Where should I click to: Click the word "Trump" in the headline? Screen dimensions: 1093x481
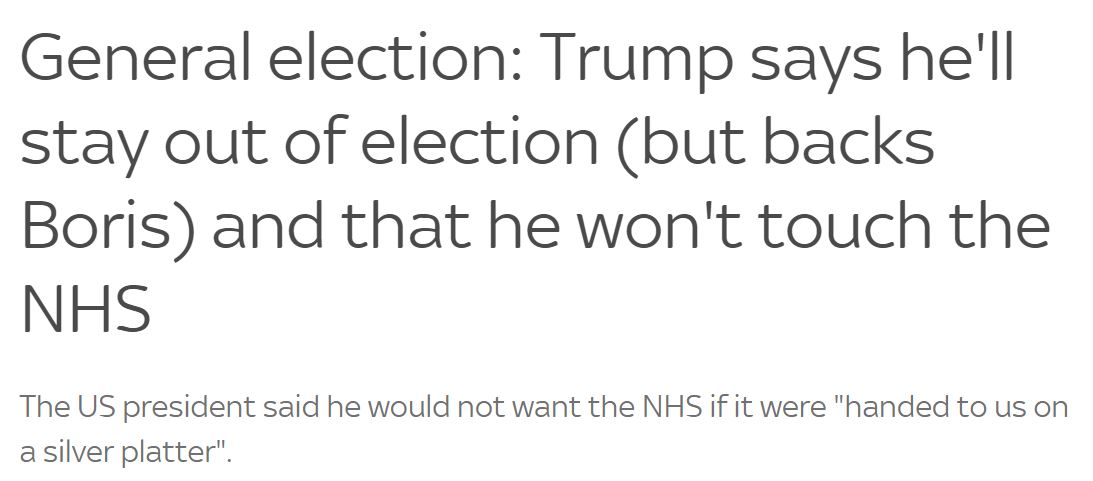click(636, 63)
